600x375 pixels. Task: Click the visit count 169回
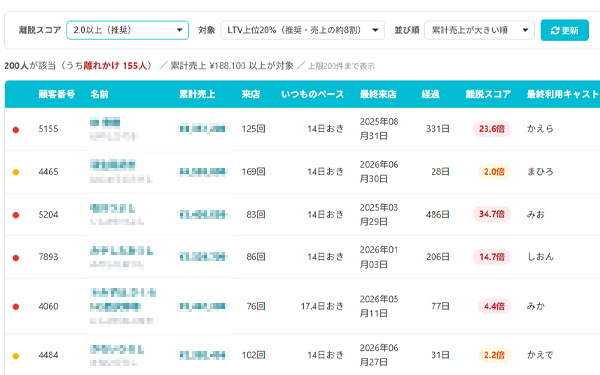253,172
